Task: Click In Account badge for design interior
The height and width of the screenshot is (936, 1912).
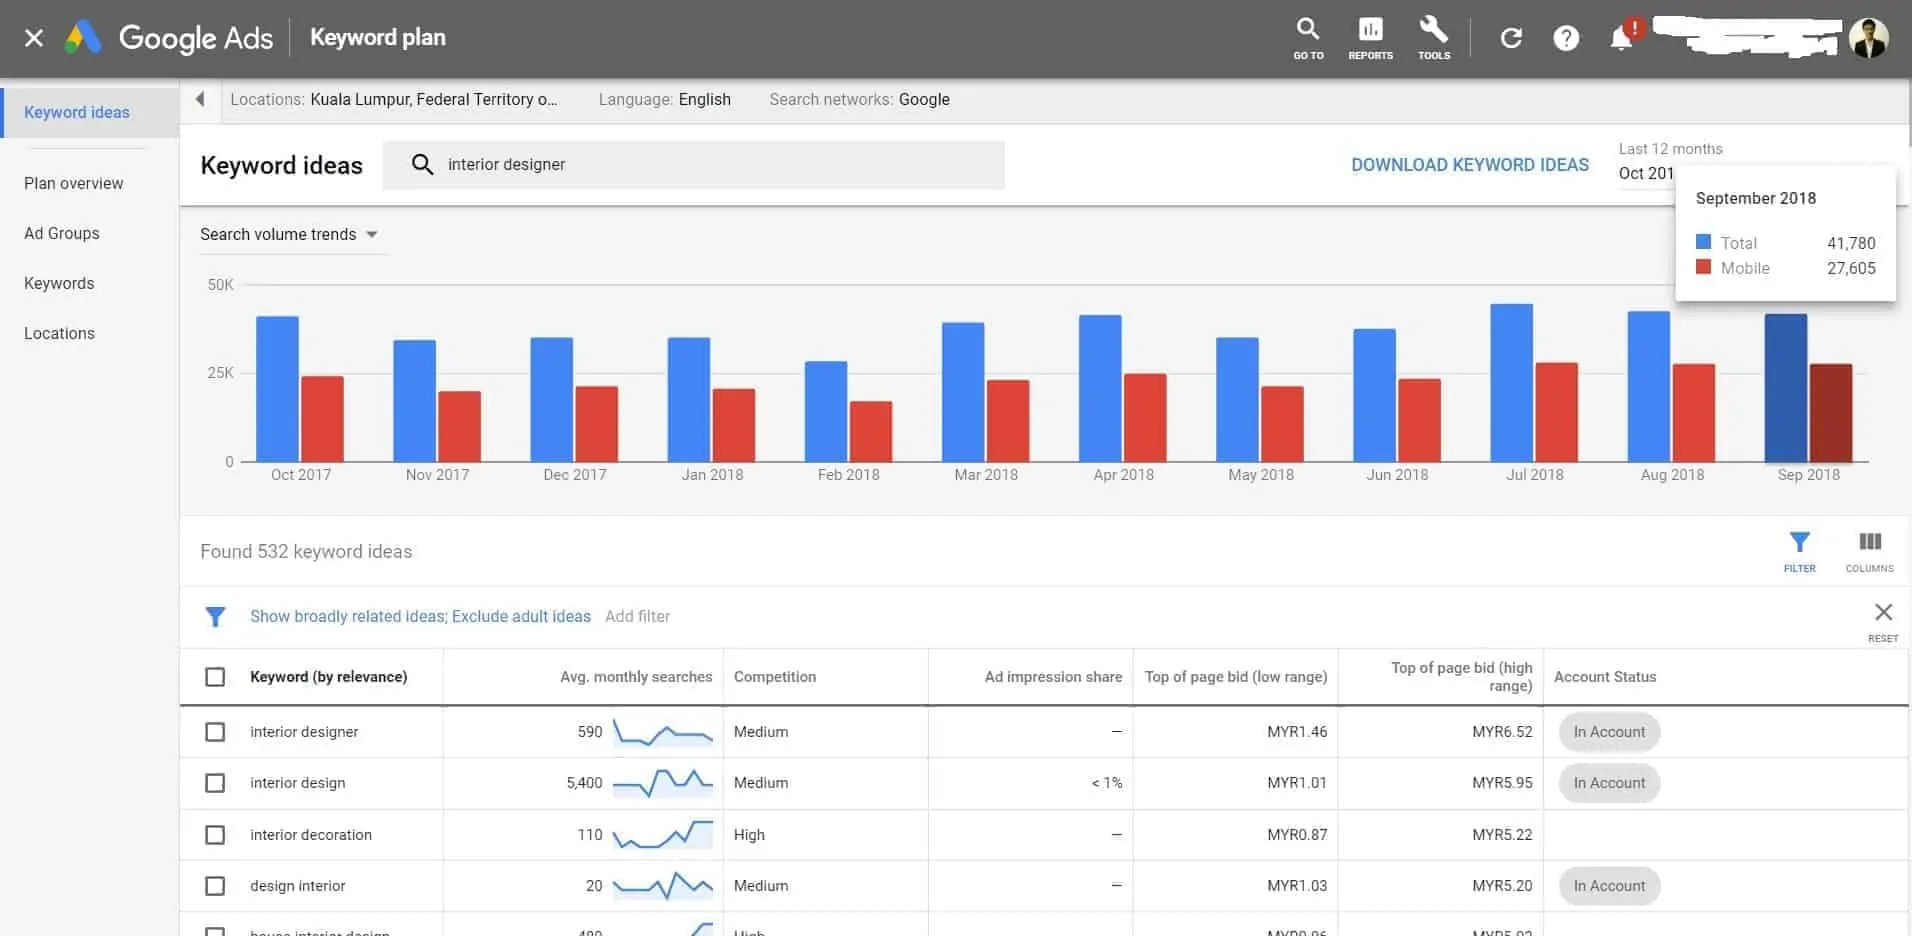Action: point(1609,886)
